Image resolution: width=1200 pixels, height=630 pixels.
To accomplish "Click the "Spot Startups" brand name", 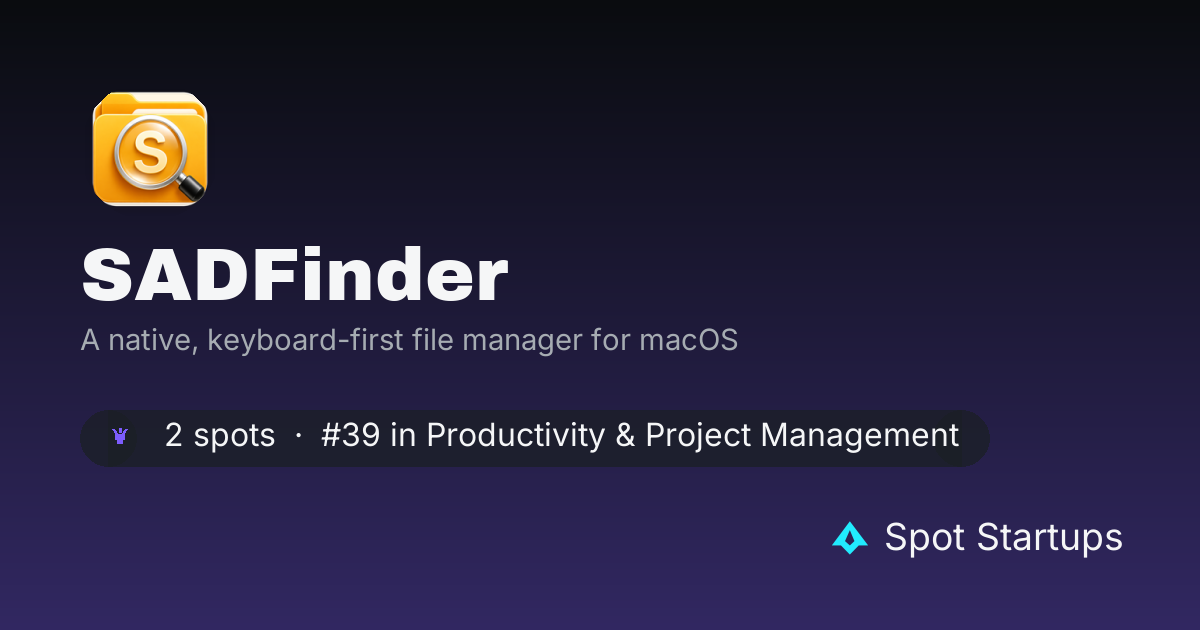I will (1003, 538).
